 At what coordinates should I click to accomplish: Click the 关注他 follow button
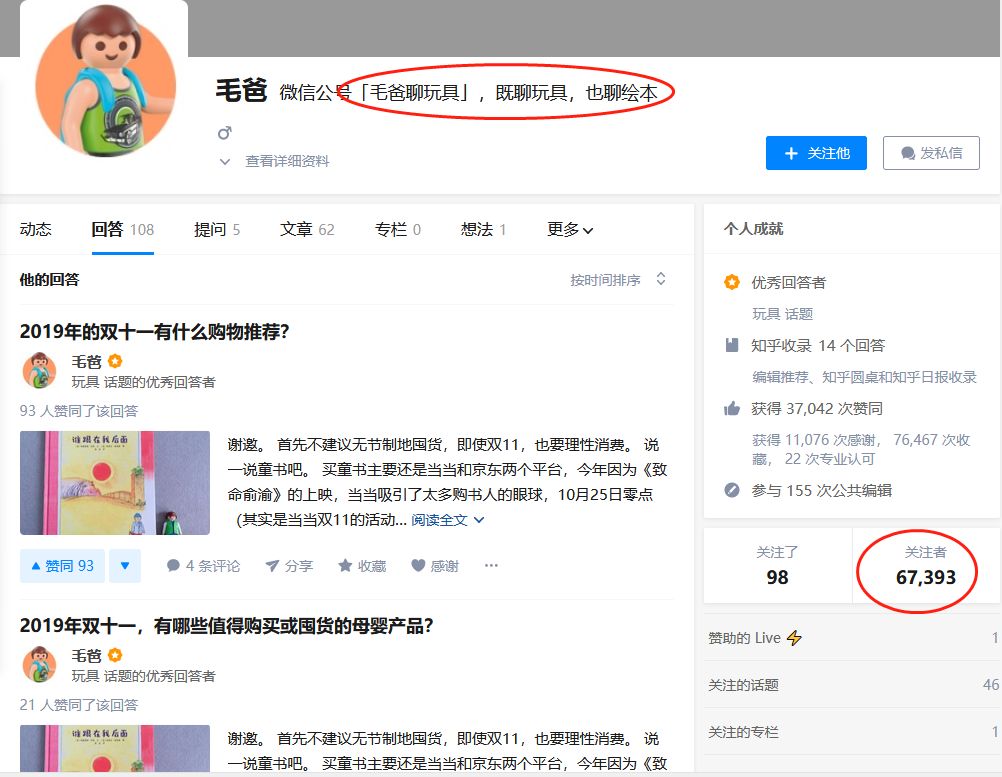click(816, 153)
